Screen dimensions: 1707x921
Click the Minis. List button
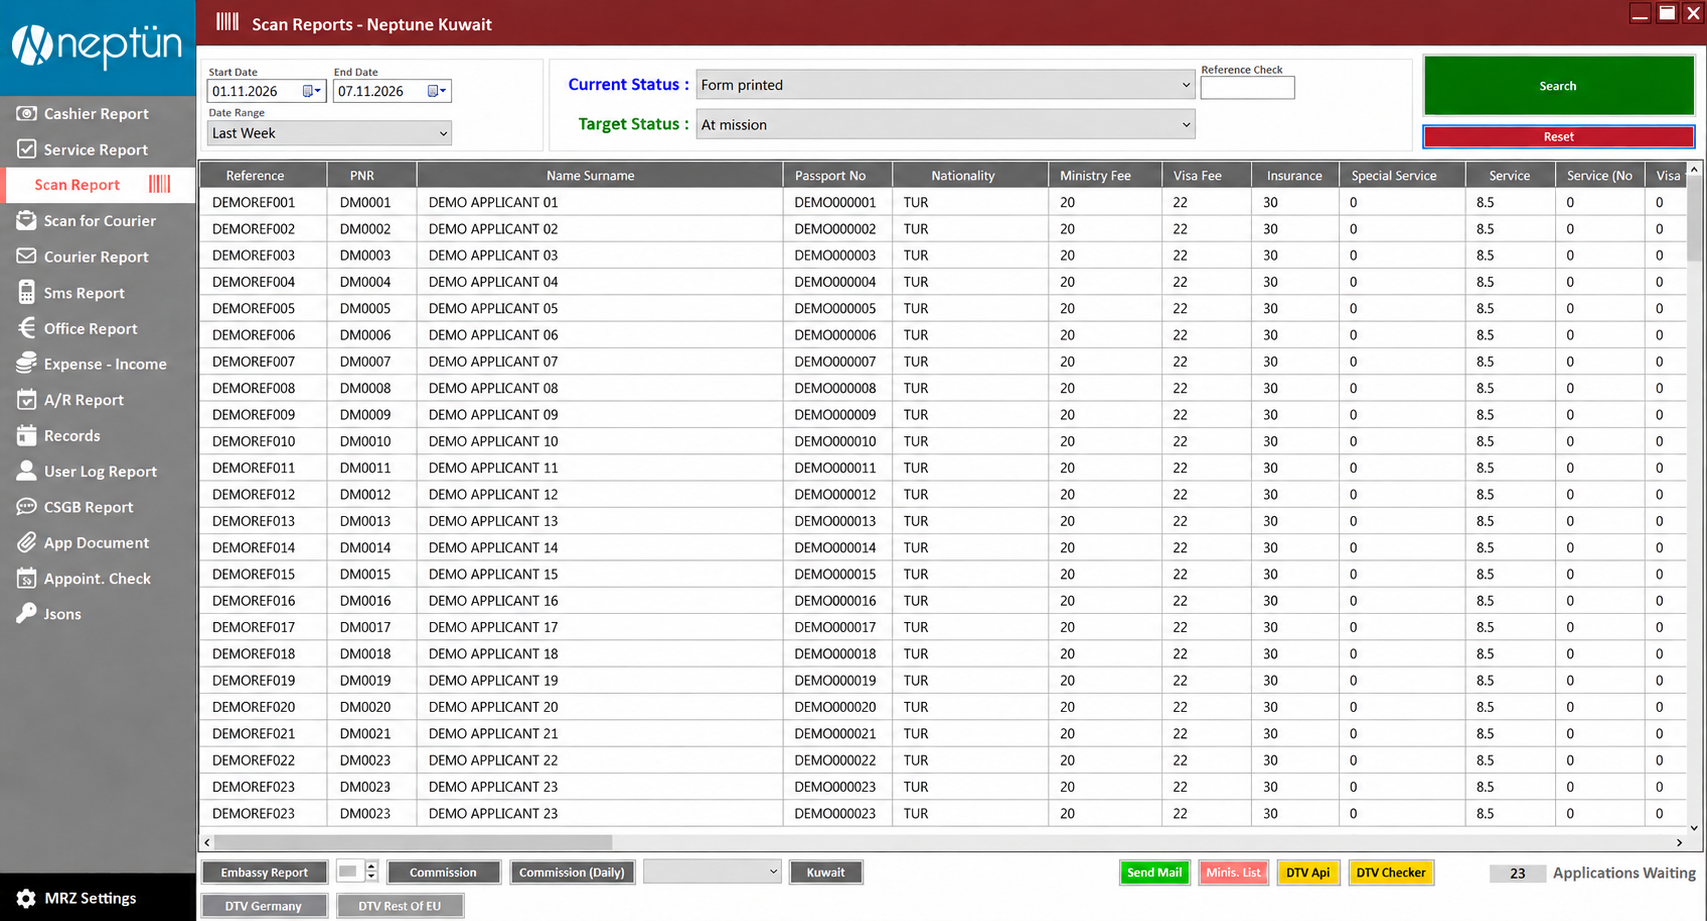click(x=1233, y=872)
